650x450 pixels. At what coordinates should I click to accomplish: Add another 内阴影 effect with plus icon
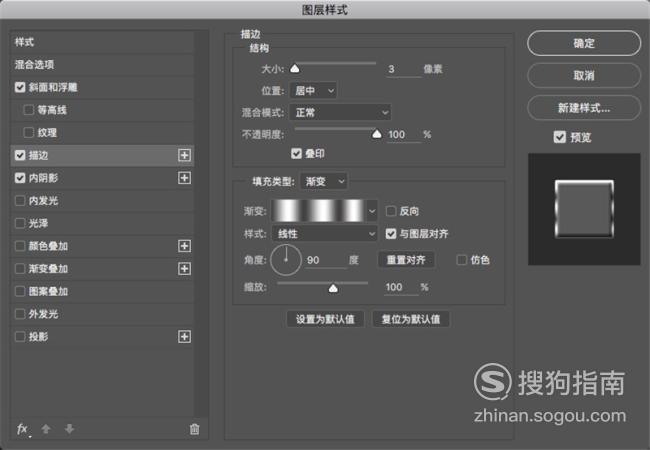[x=184, y=178]
